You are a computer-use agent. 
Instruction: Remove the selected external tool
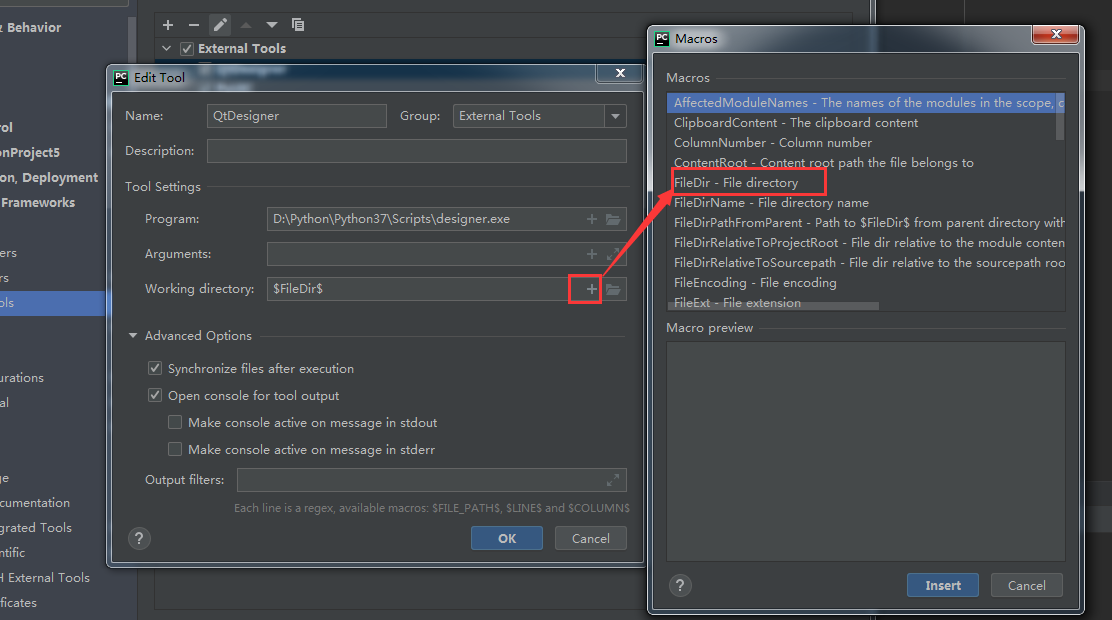pyautogui.click(x=193, y=25)
